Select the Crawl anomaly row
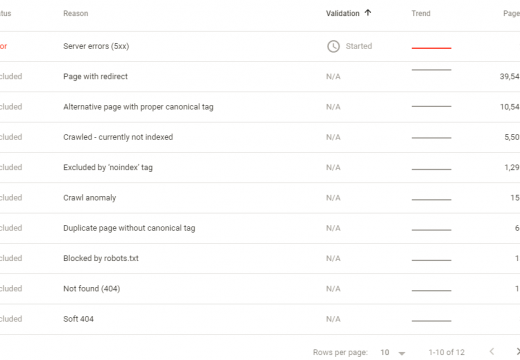 coord(260,198)
